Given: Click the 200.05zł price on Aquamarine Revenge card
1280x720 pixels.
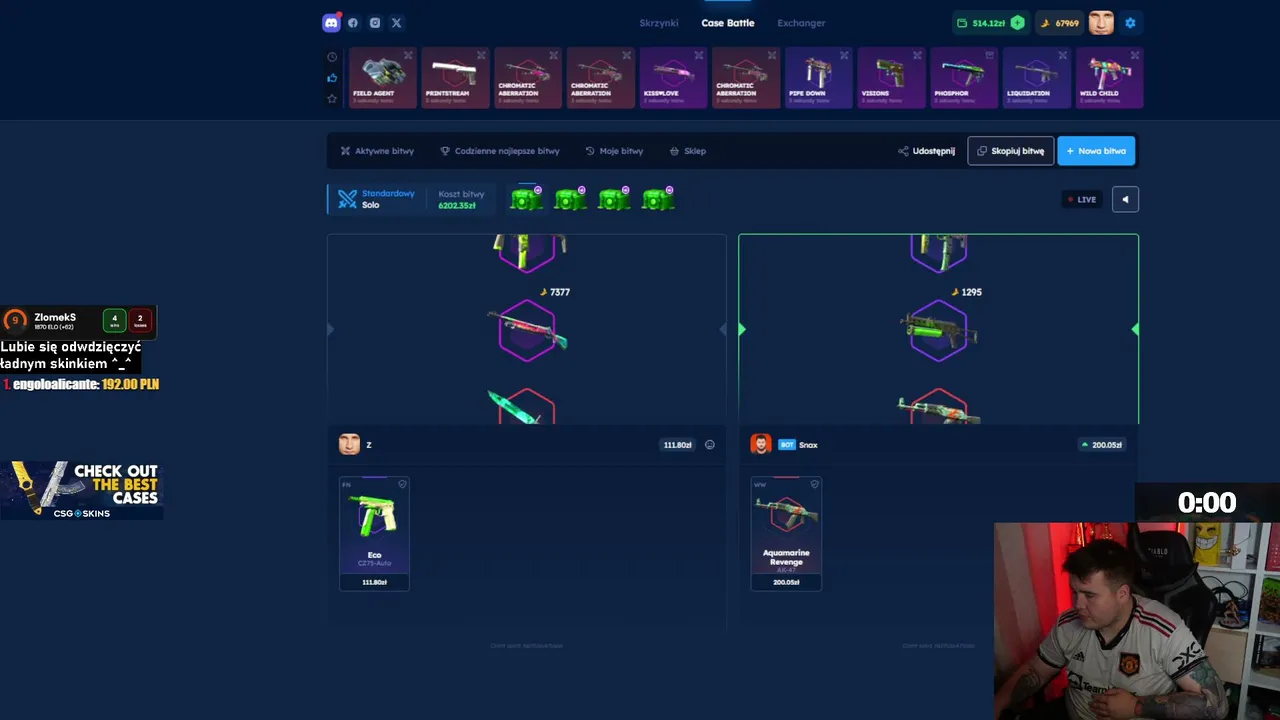Looking at the screenshot, I should [786, 582].
